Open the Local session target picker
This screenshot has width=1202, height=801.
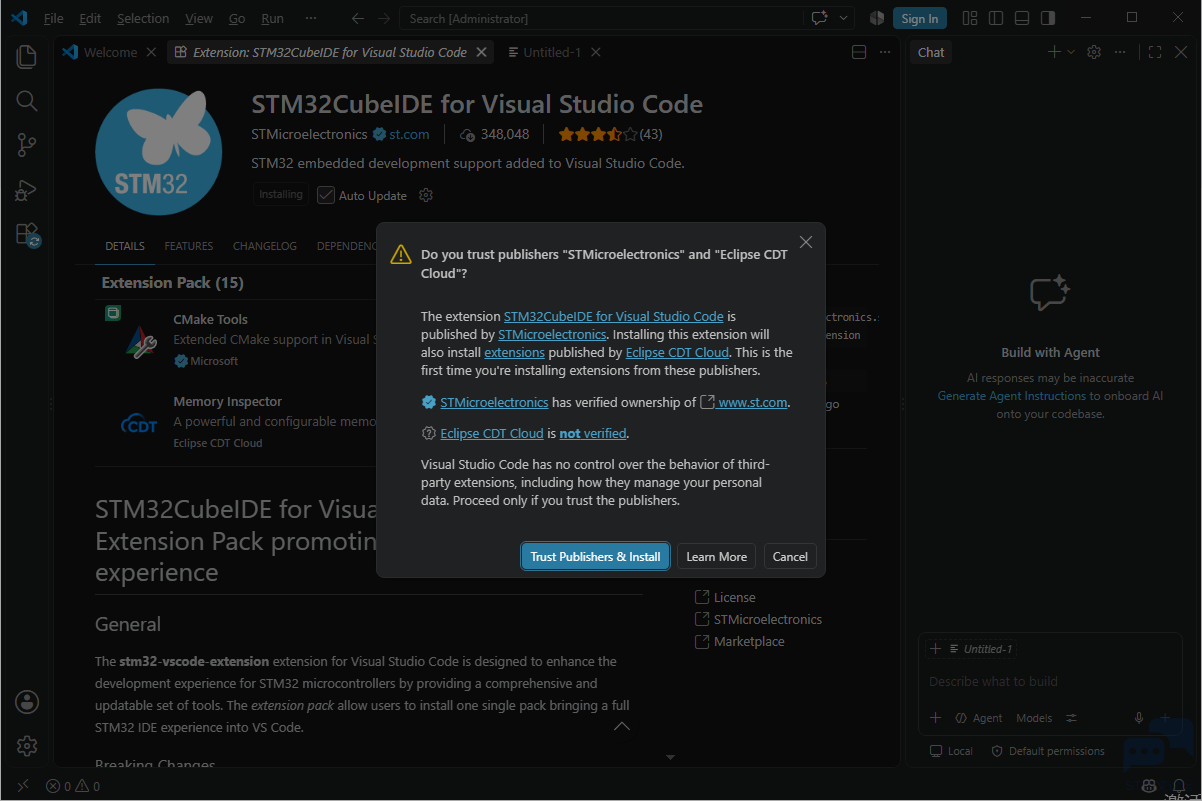[951, 751]
